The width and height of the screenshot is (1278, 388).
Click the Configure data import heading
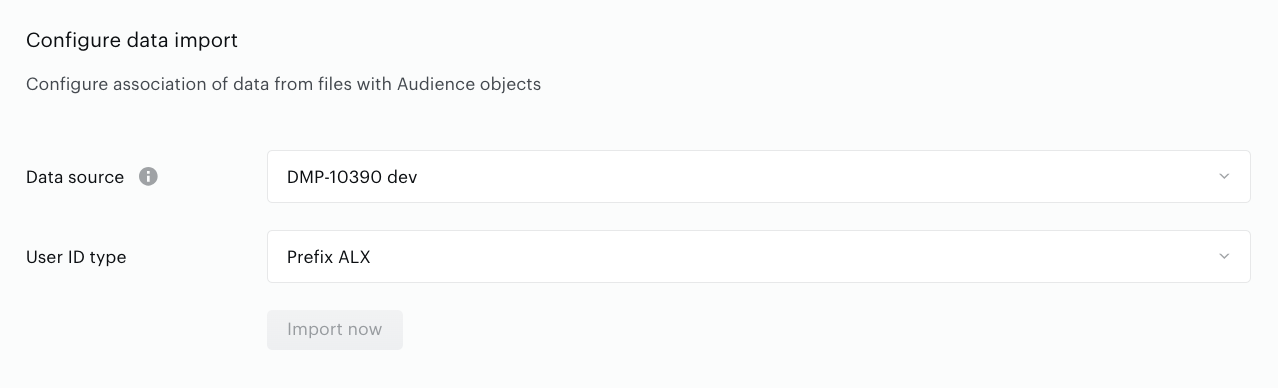(x=132, y=41)
